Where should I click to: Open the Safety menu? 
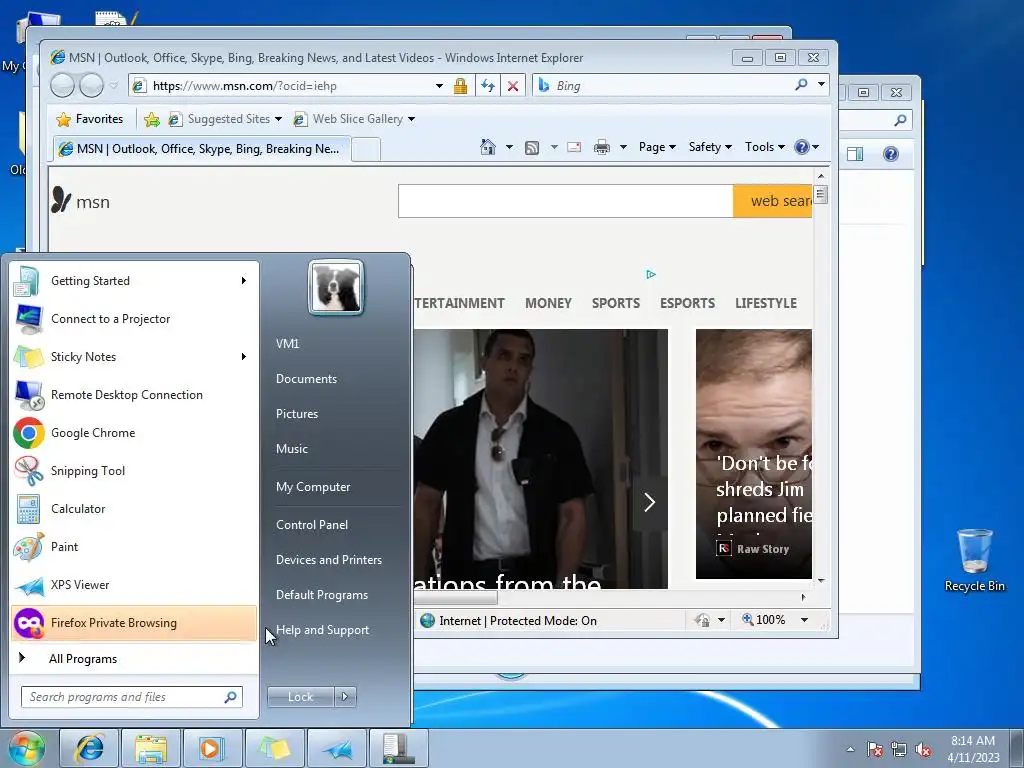click(710, 147)
